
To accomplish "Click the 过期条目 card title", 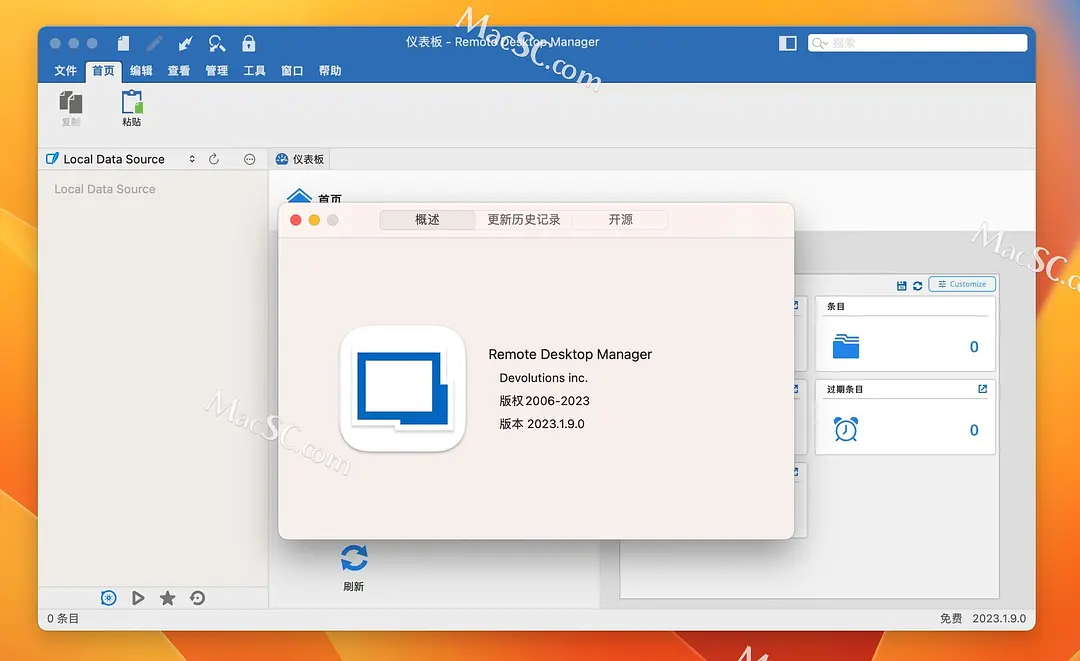I will pos(844,389).
